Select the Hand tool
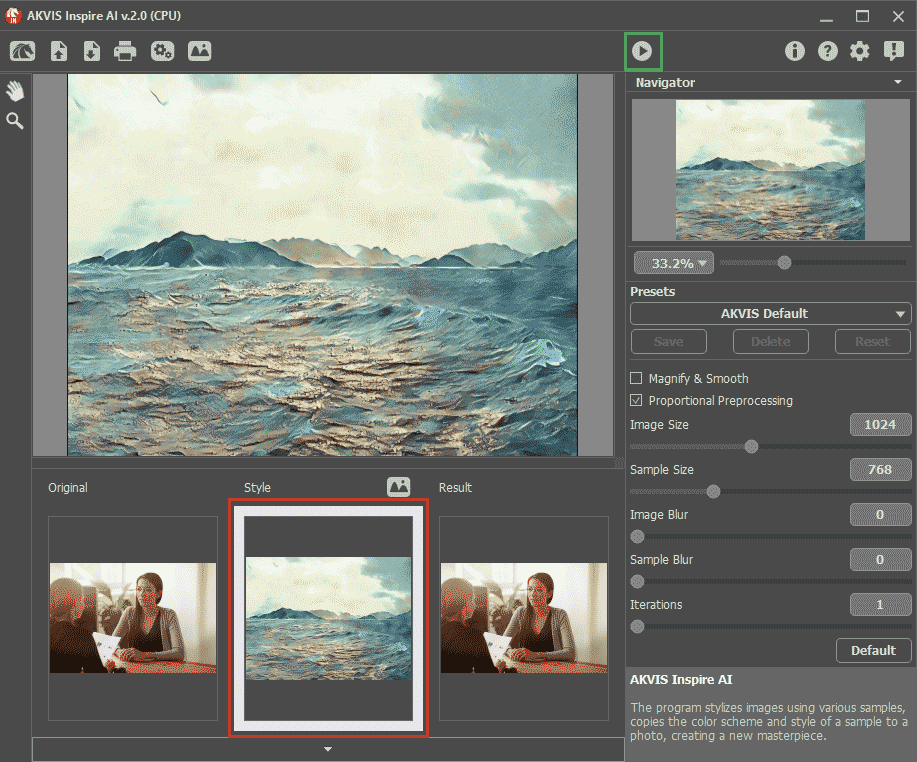917x762 pixels. click(x=15, y=91)
